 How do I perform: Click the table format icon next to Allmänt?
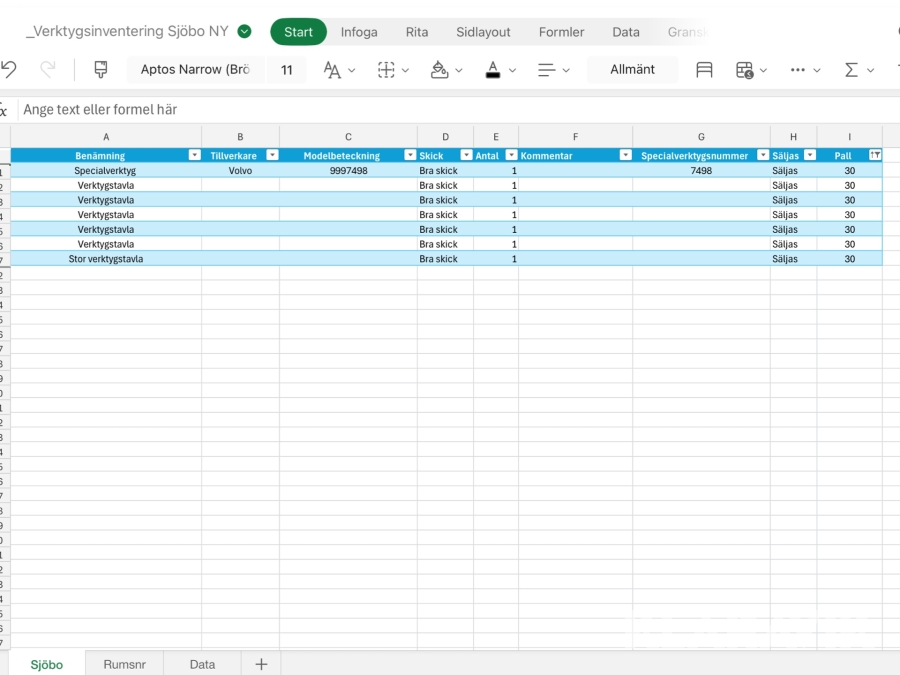click(x=704, y=70)
